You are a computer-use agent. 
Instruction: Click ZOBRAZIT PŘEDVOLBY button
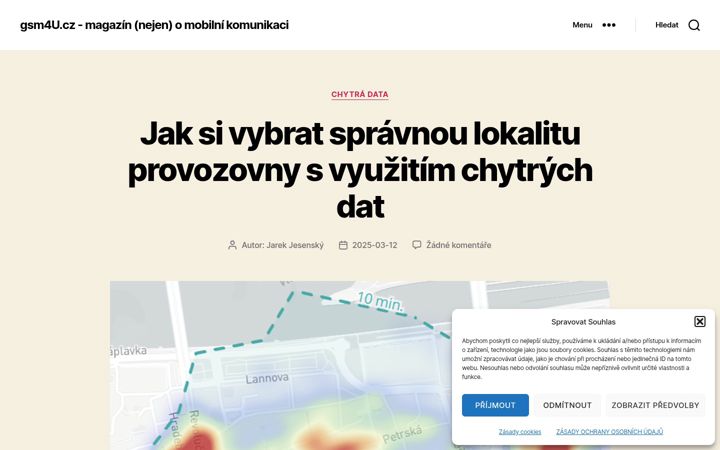pyautogui.click(x=655, y=405)
